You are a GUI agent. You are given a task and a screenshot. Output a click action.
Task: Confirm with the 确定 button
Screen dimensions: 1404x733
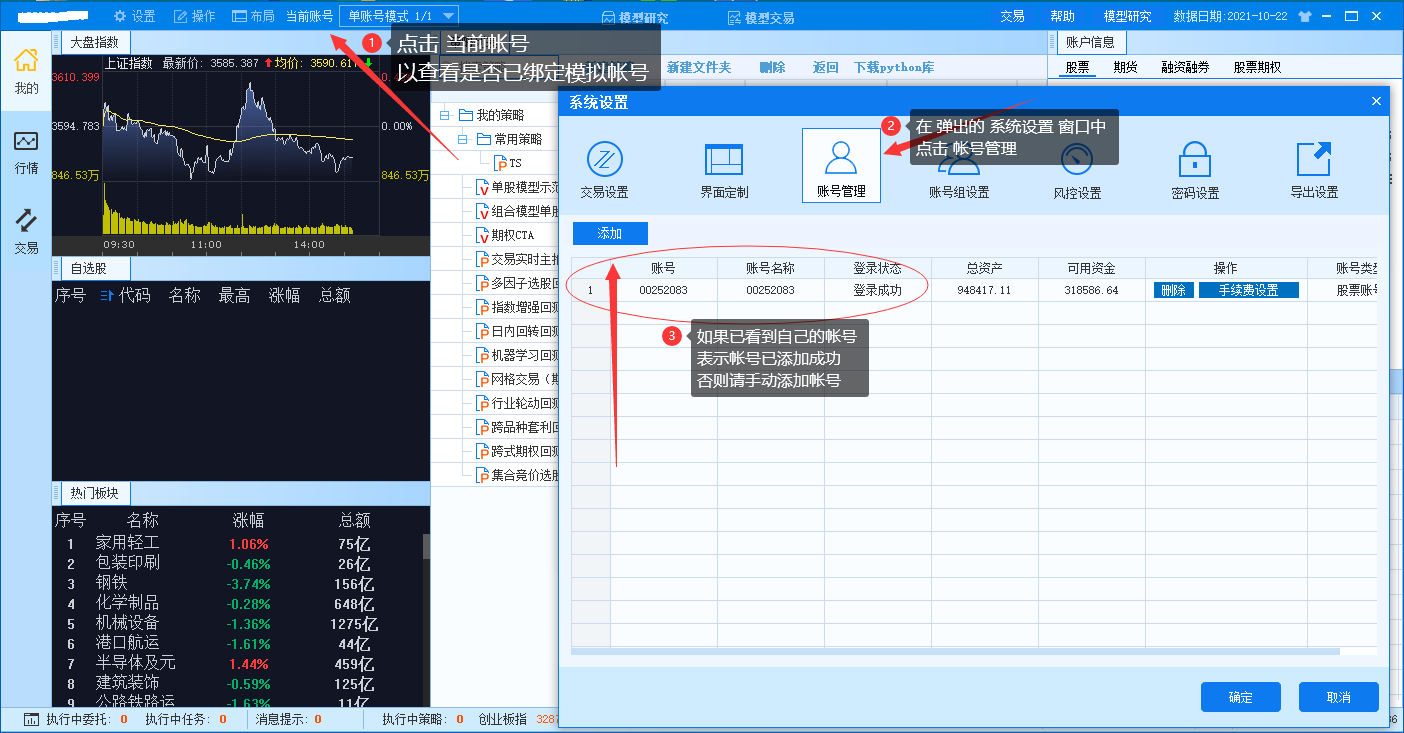1240,697
